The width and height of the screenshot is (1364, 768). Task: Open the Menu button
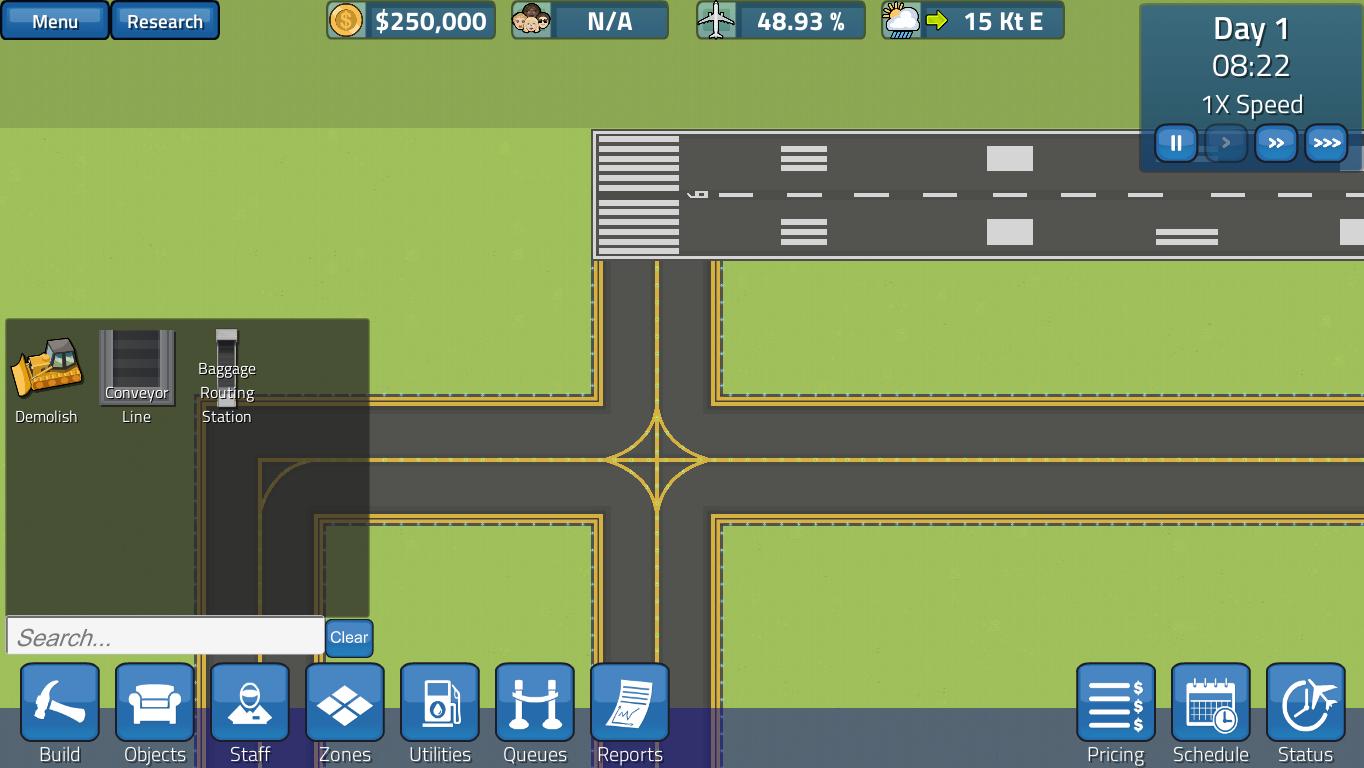[55, 21]
